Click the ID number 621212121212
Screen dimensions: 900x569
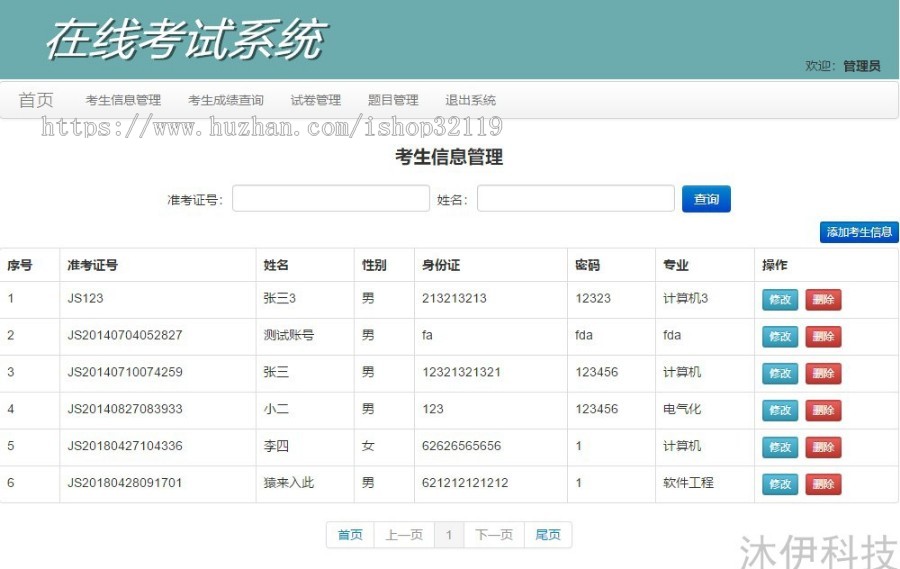point(465,482)
